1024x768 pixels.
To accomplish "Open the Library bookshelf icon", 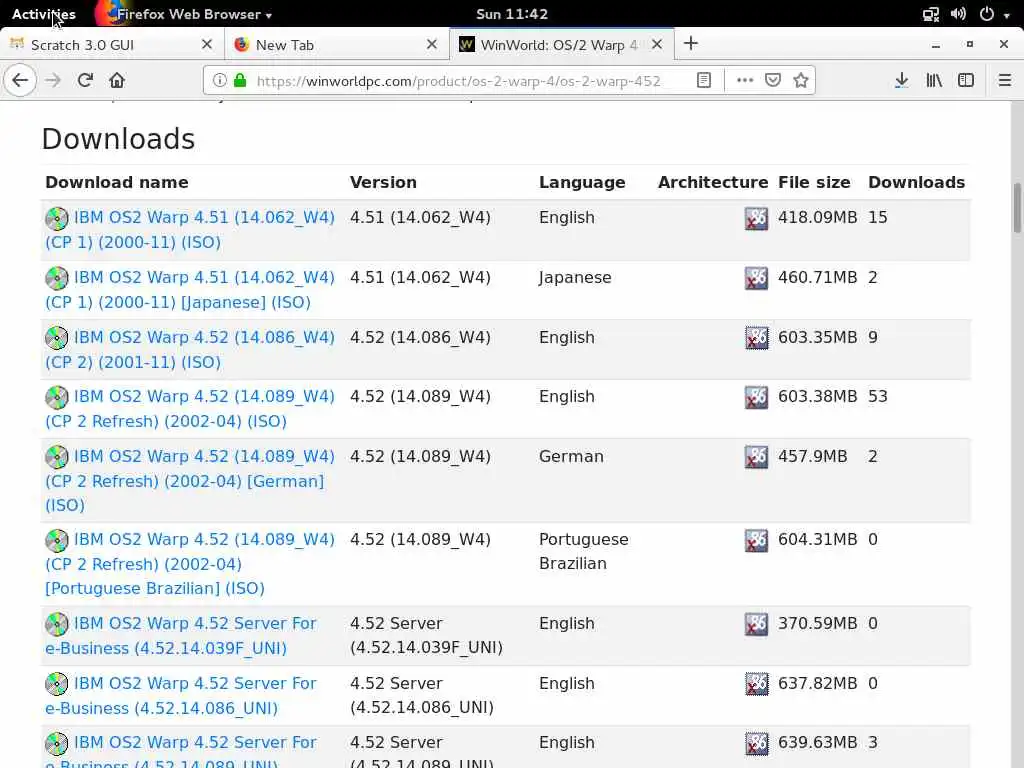I will pyautogui.click(x=934, y=80).
